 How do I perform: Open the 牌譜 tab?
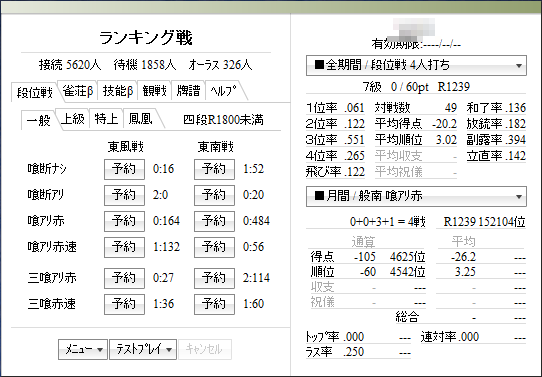188,91
